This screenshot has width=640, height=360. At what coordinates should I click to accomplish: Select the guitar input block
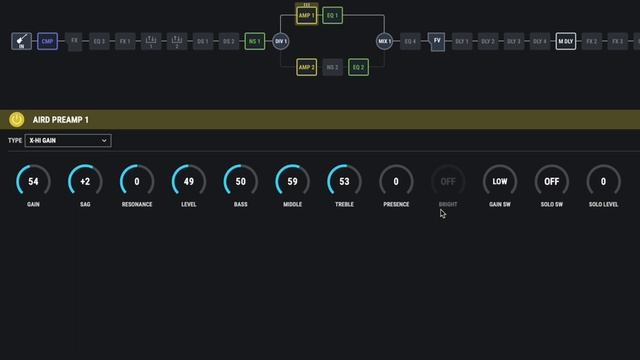(x=21, y=41)
